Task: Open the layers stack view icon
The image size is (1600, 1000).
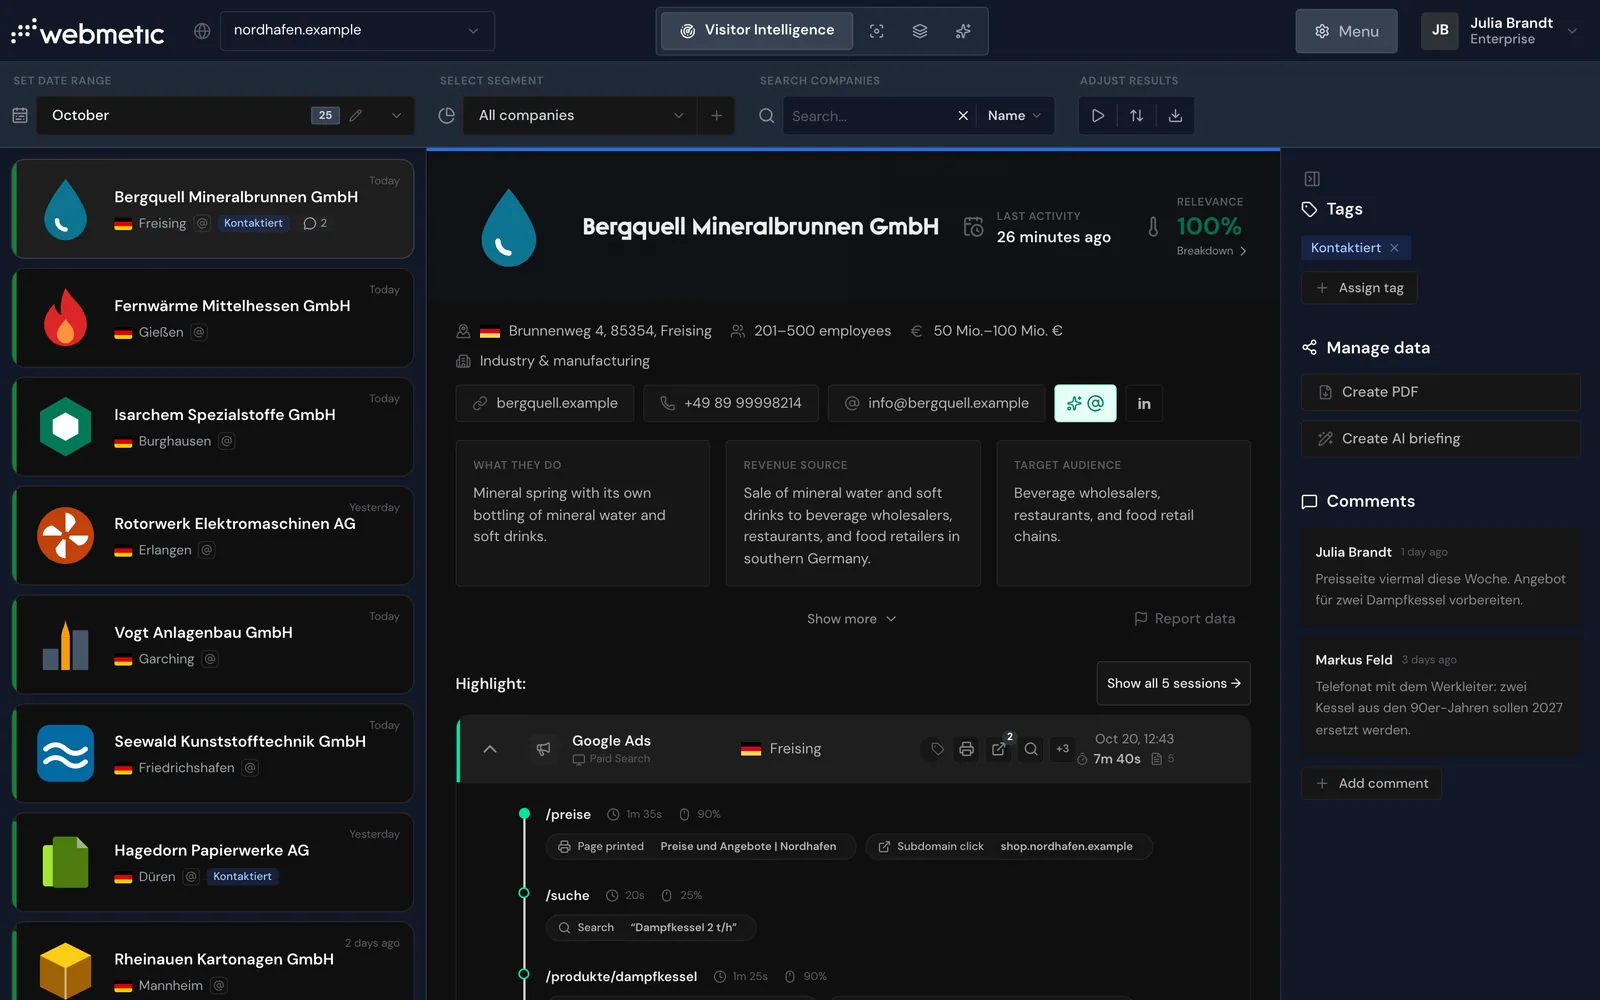Action: [920, 31]
